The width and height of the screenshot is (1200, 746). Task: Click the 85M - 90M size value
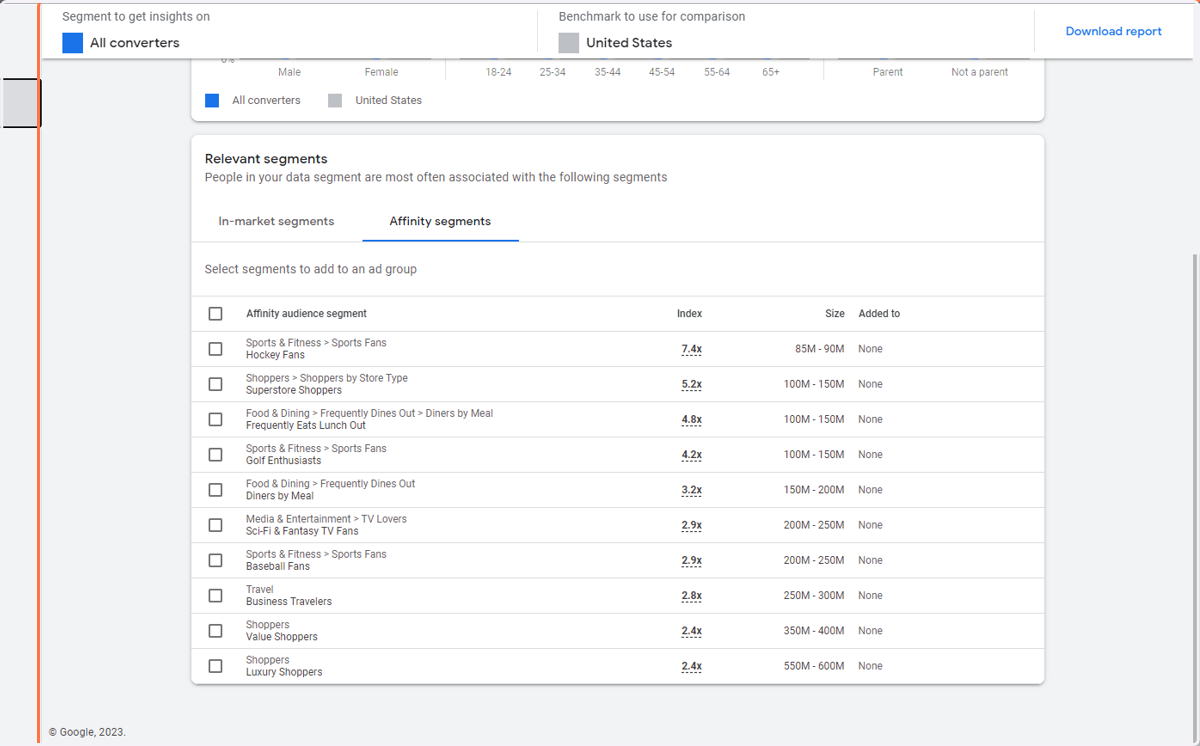(820, 349)
